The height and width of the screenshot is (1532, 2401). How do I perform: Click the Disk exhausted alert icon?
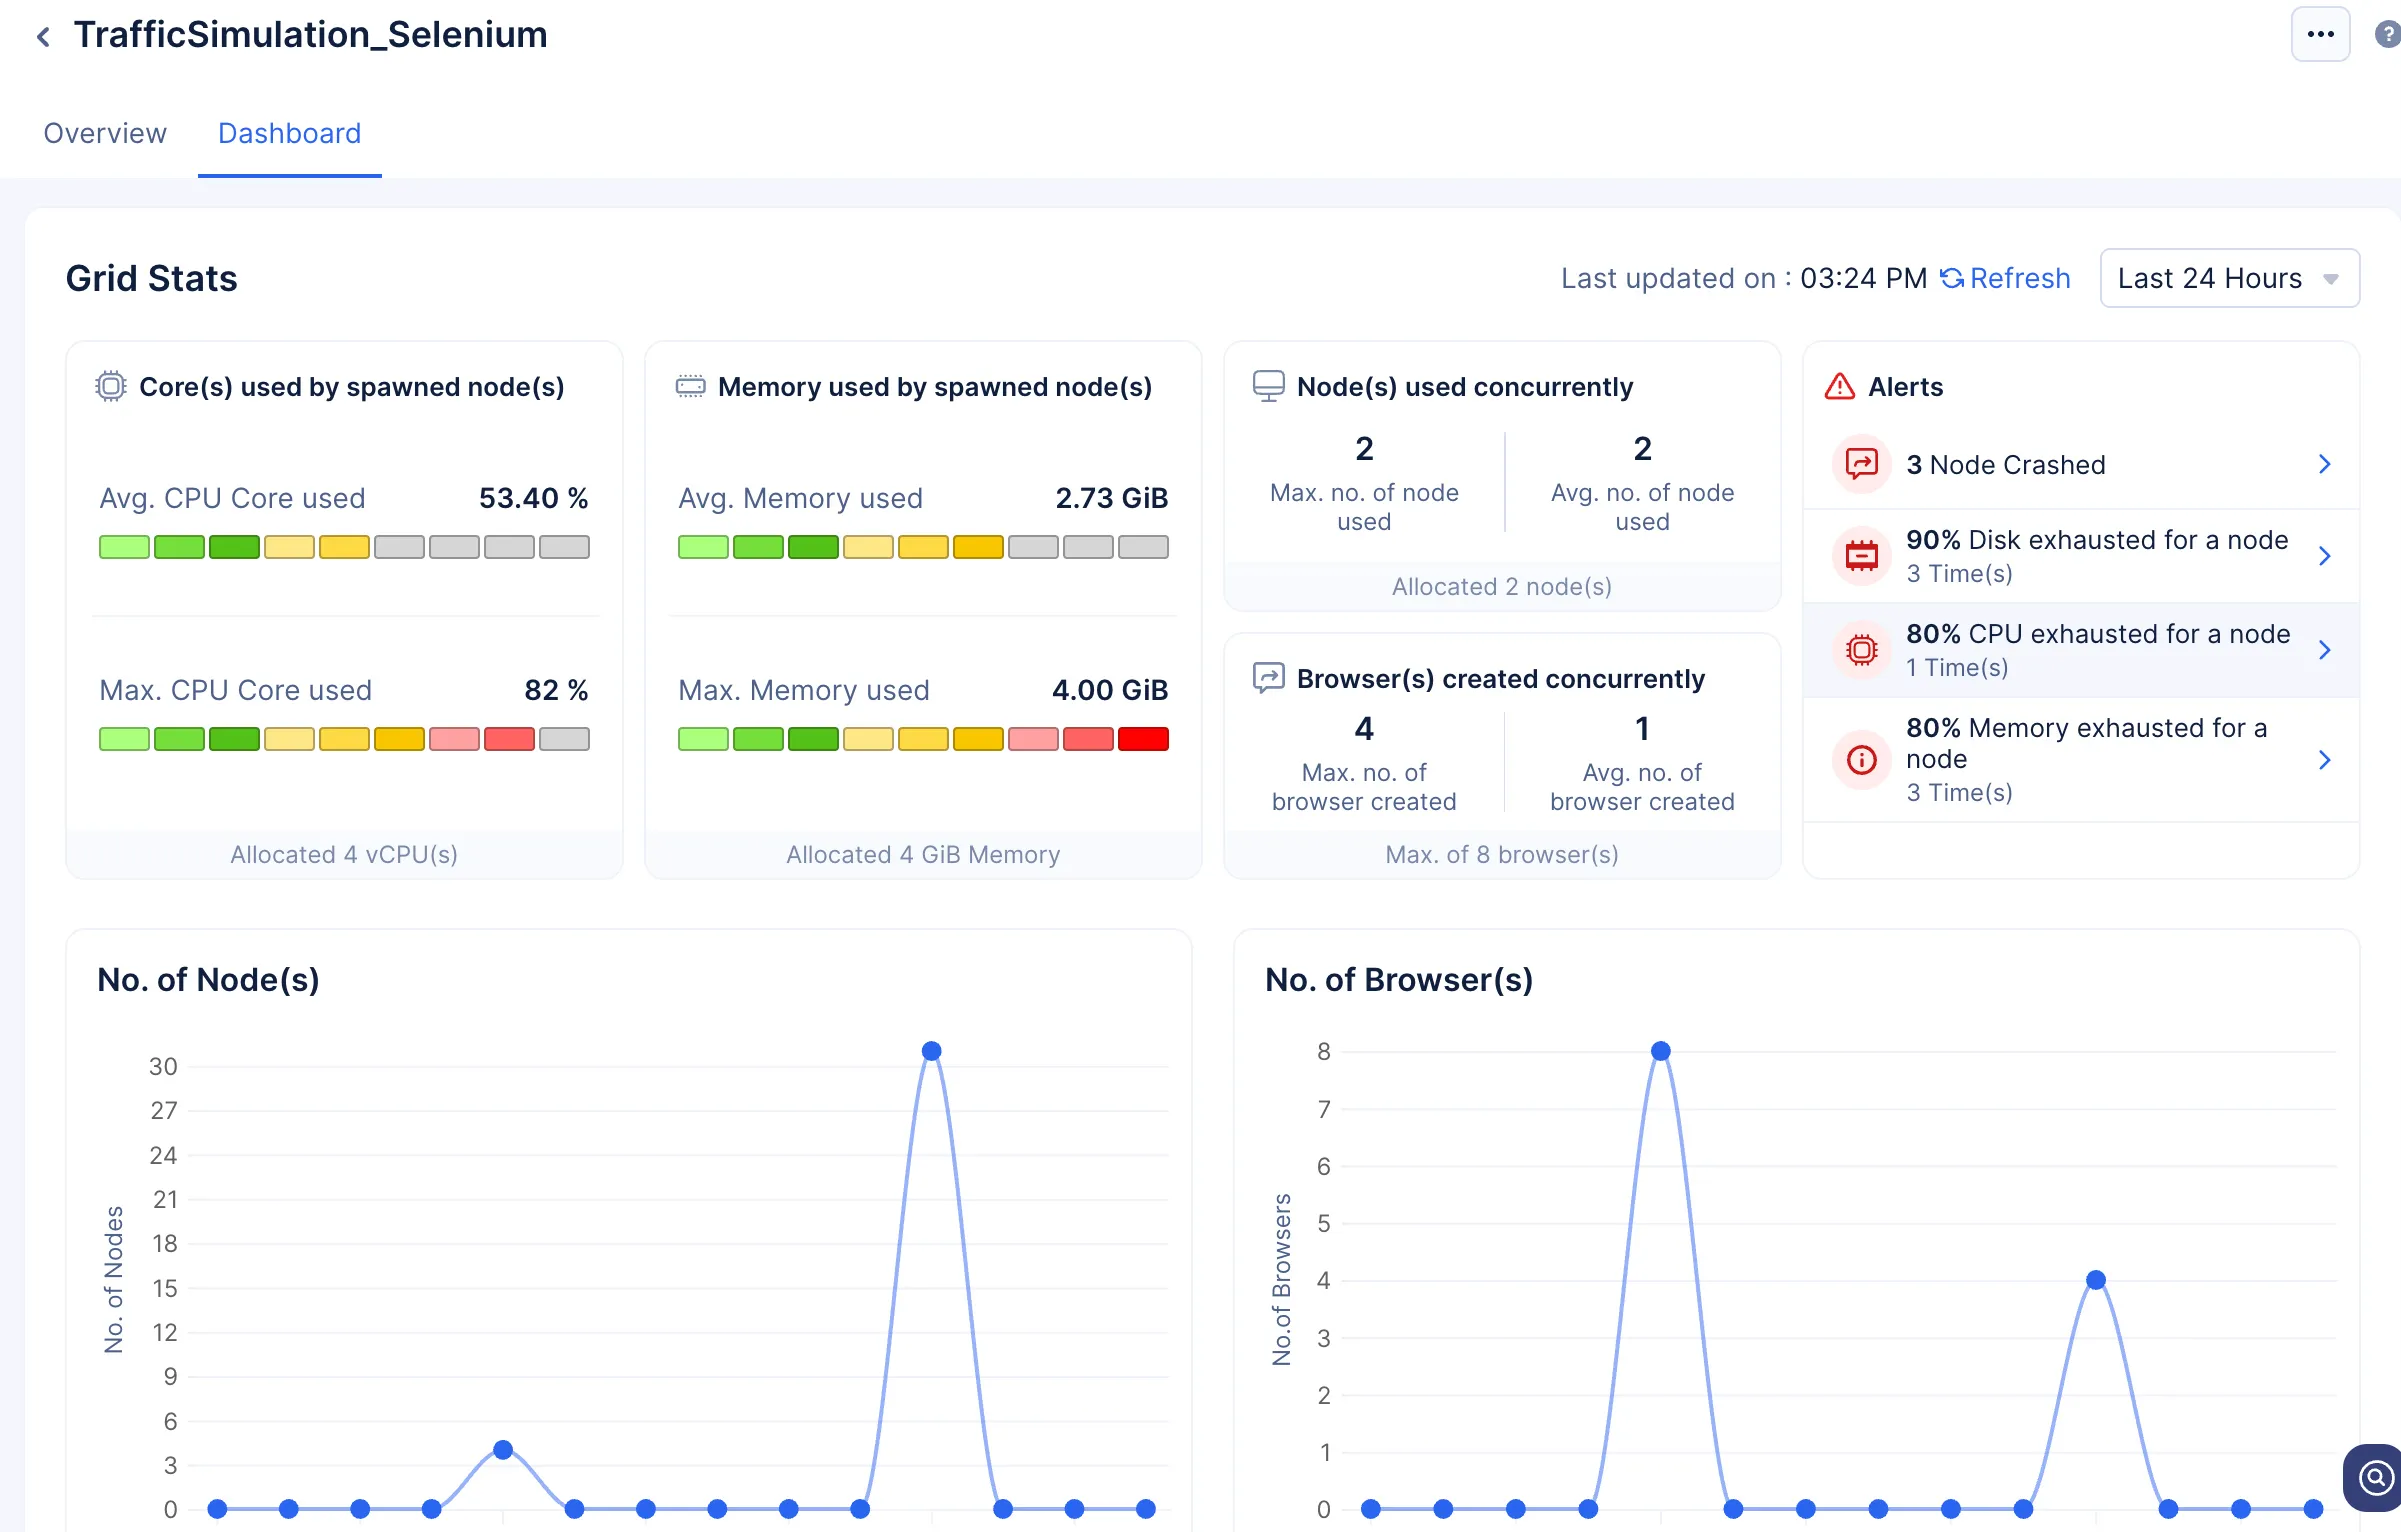(x=1861, y=555)
